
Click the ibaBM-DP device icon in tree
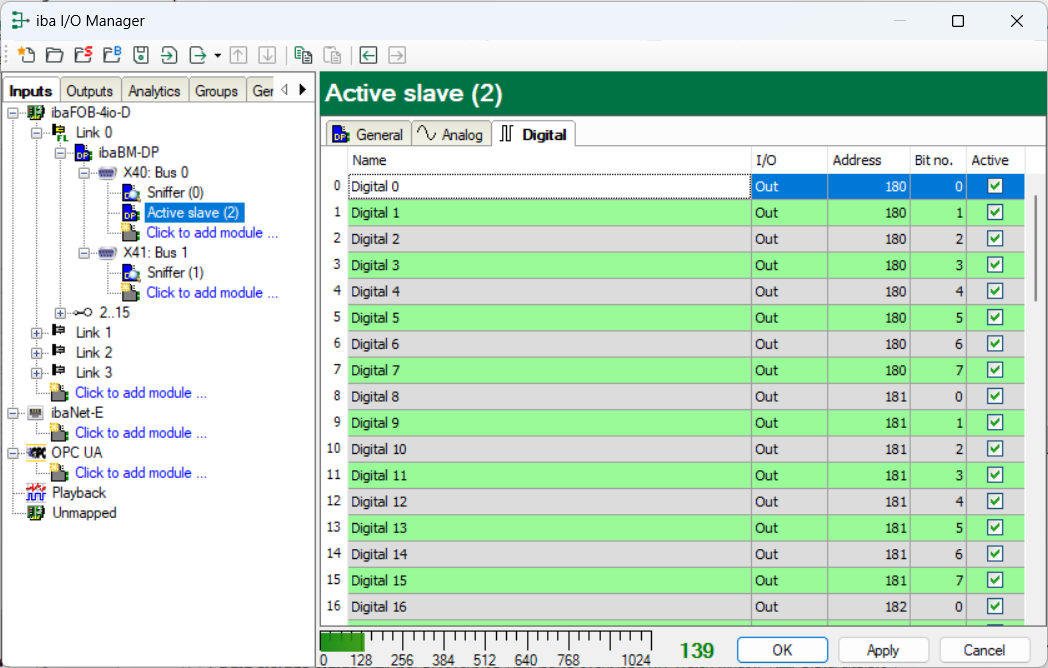[84, 152]
